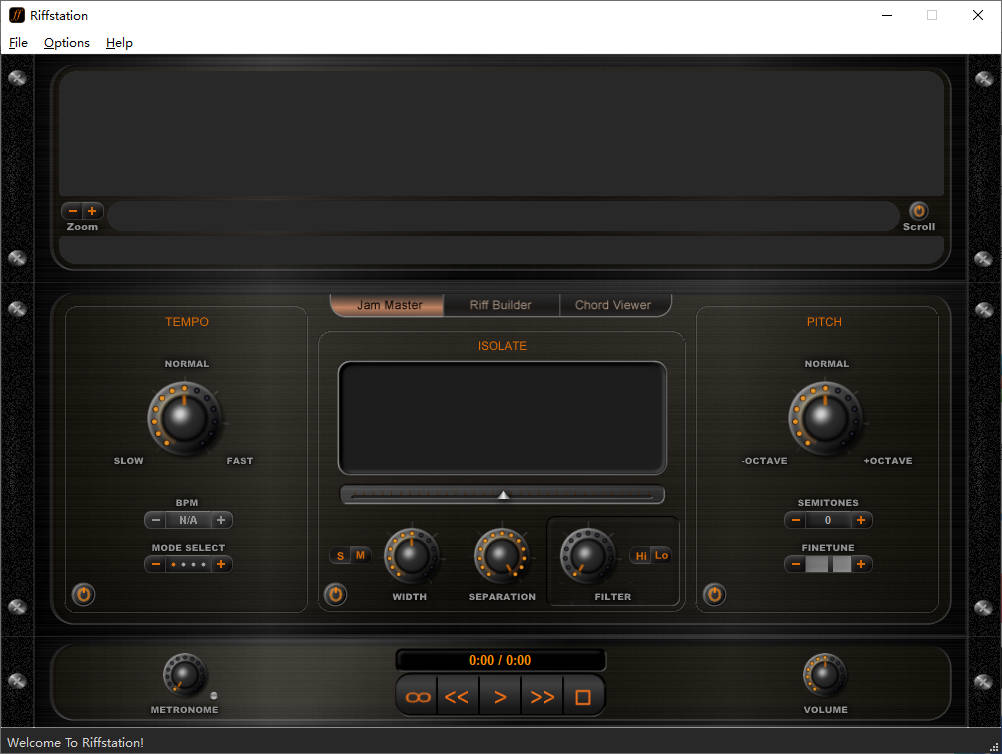Select the Hi filter button
Image resolution: width=1002 pixels, height=754 pixels.
[x=641, y=556]
